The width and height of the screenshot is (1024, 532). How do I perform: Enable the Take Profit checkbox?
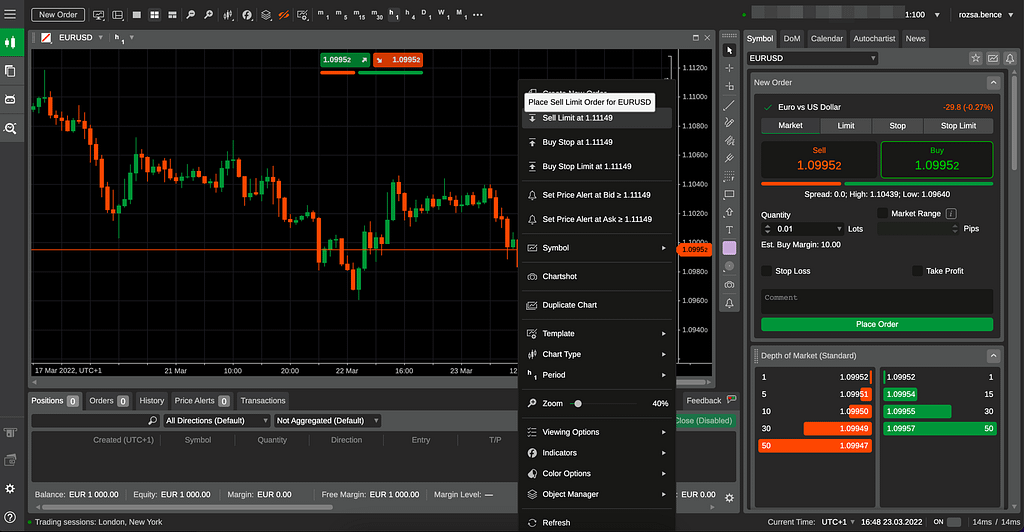(x=917, y=271)
